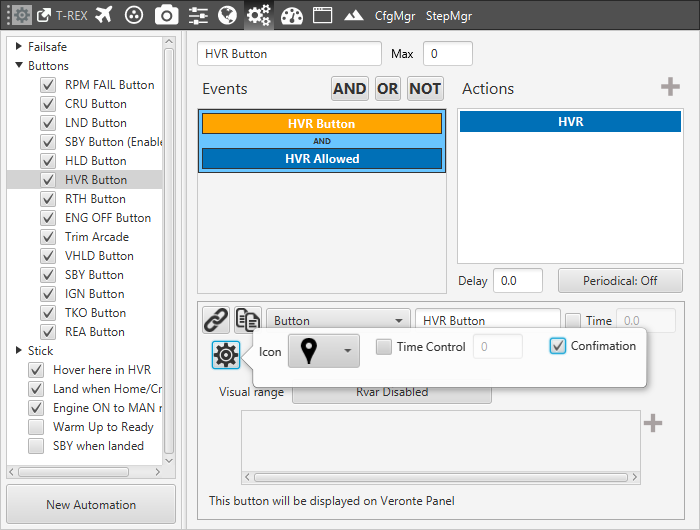Open the circular connections icon
The height and width of the screenshot is (530, 700).
134,15
